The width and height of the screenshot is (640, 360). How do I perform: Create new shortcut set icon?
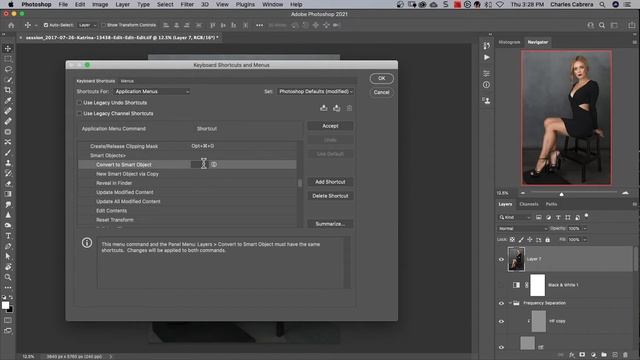(336, 108)
